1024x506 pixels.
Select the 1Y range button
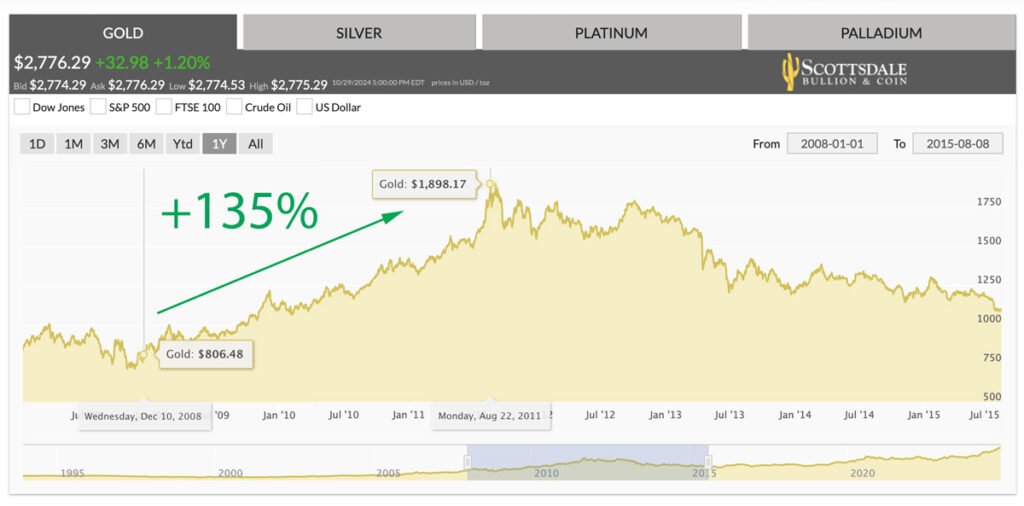[x=219, y=144]
